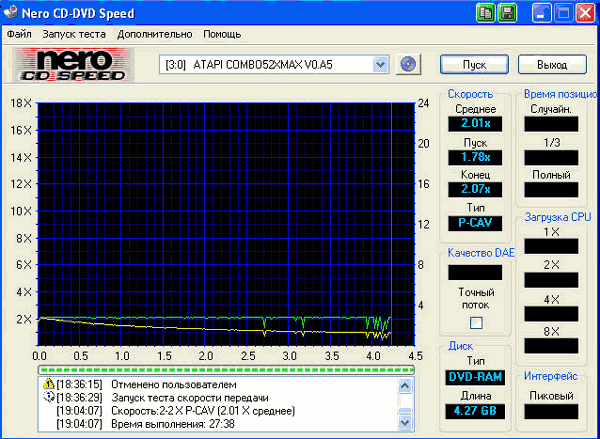
Task: Click the Пиковый interface value field
Action: pos(551,411)
